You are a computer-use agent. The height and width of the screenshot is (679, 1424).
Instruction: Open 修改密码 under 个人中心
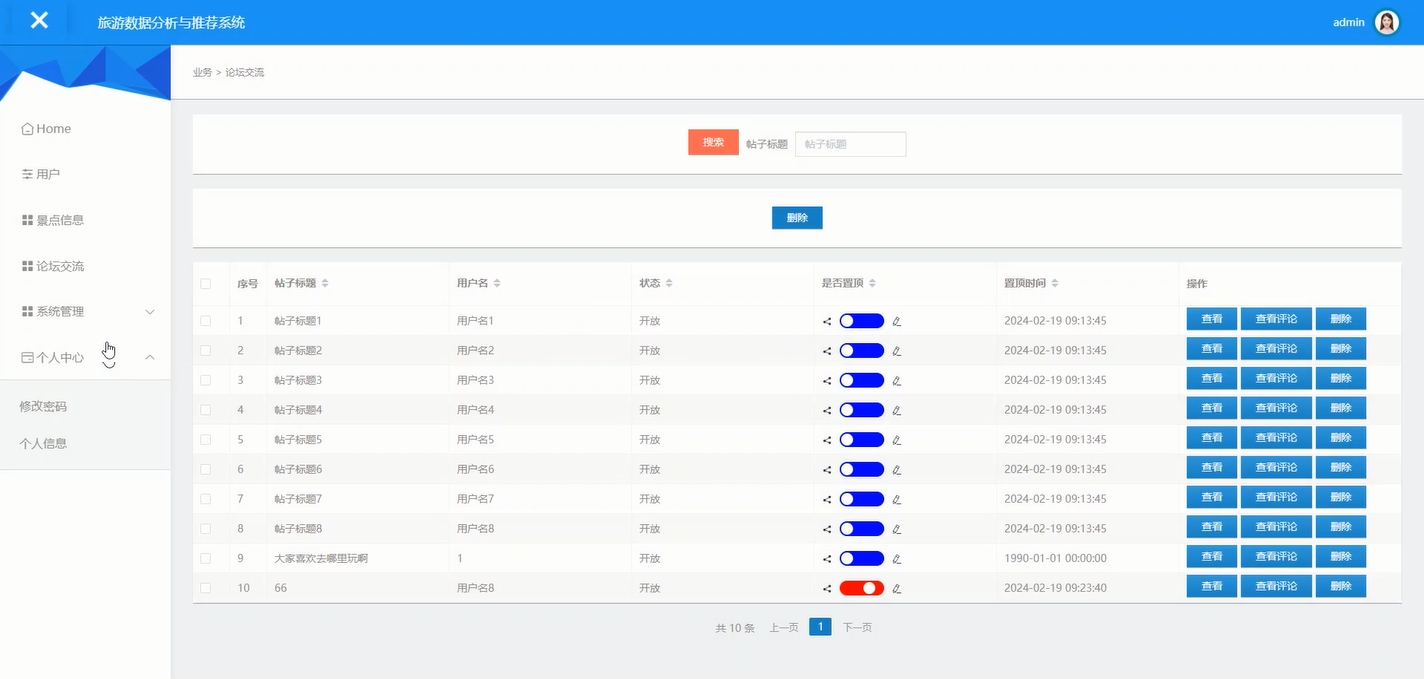pyautogui.click(x=44, y=407)
